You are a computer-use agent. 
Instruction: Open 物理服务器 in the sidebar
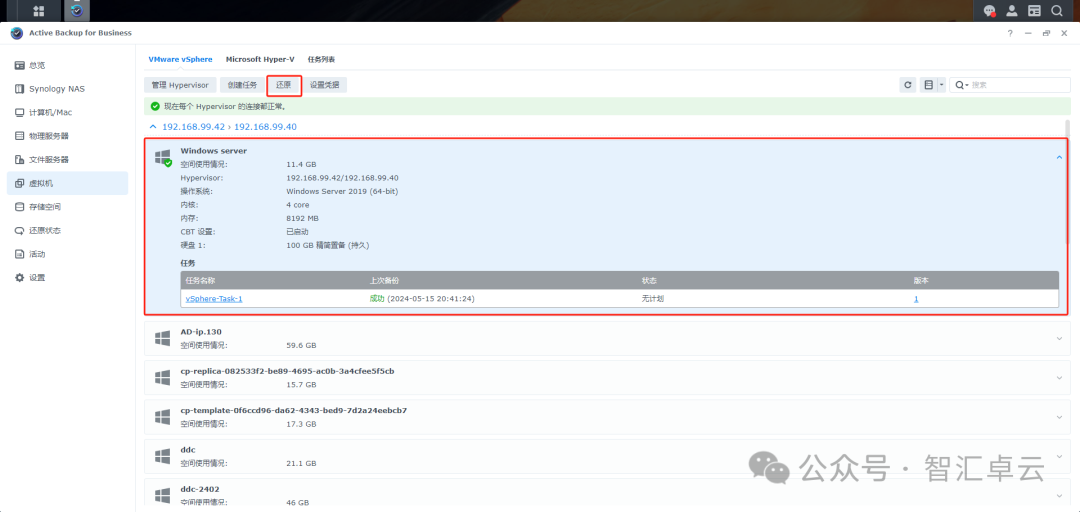coord(67,136)
